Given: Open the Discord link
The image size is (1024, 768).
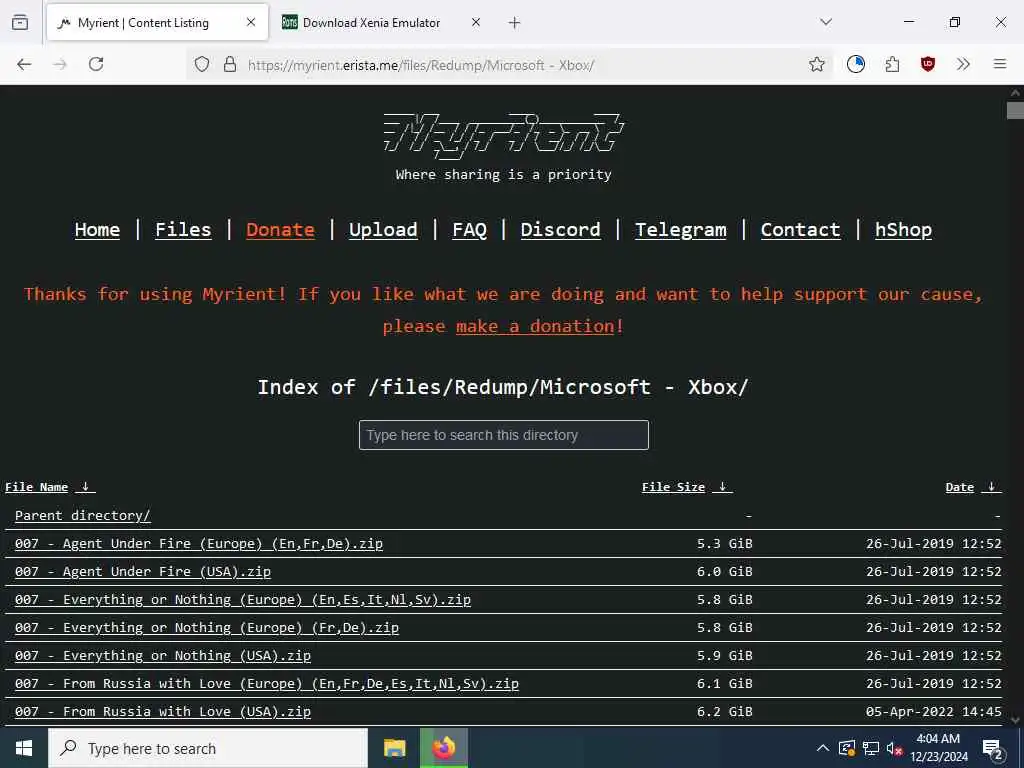Looking at the screenshot, I should click(x=560, y=230).
